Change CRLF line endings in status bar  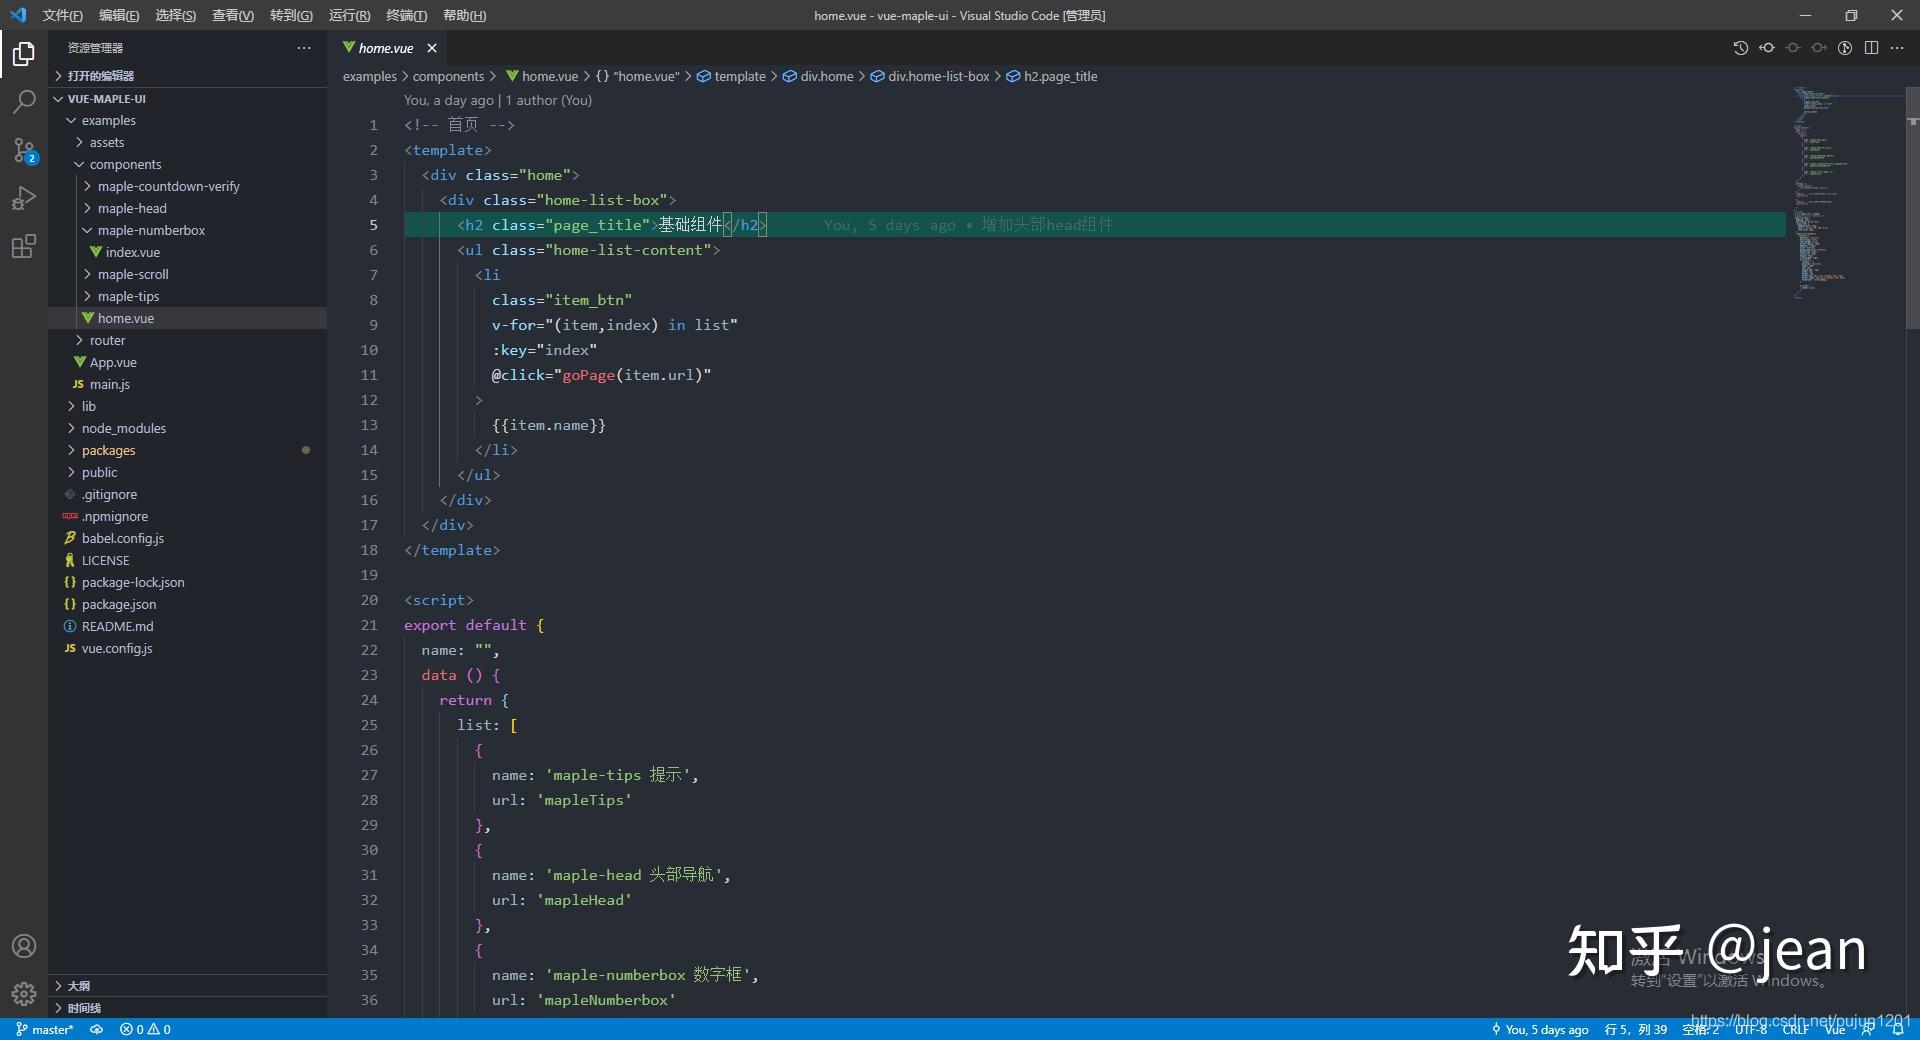coord(1796,1029)
